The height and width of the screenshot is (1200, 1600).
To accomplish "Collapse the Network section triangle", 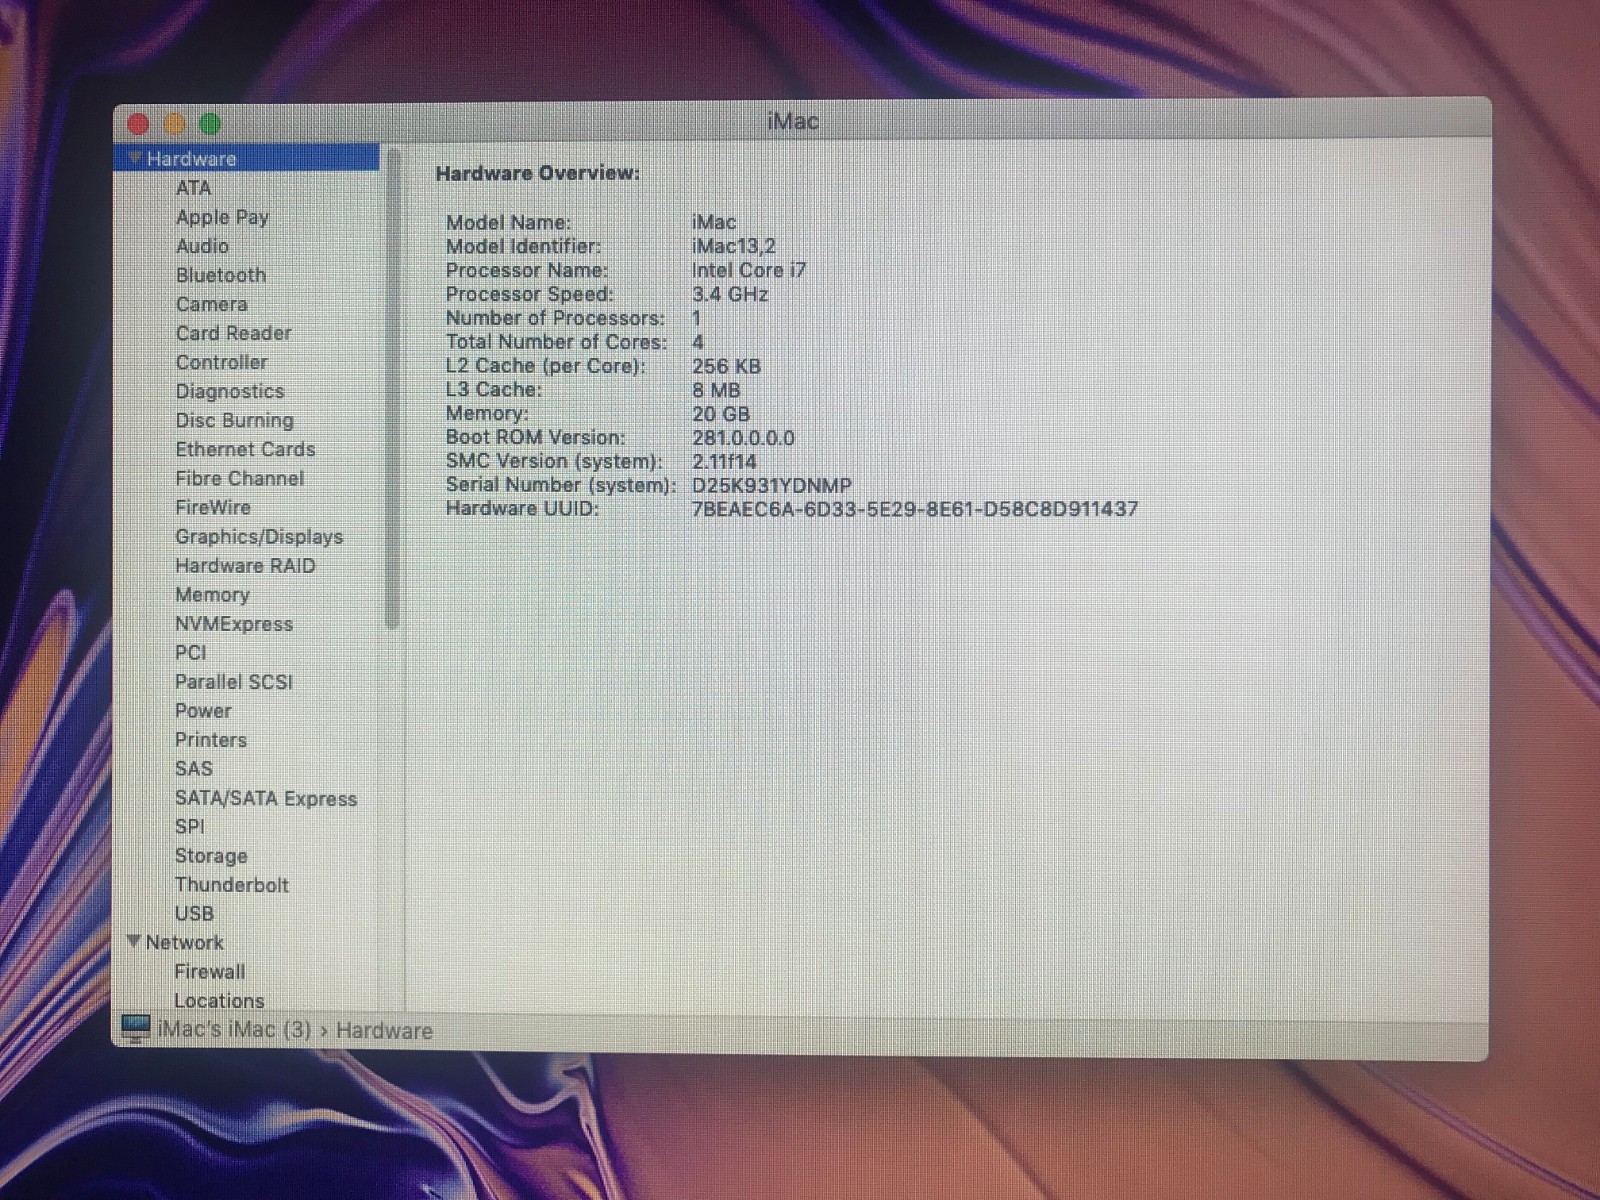I will click(134, 941).
